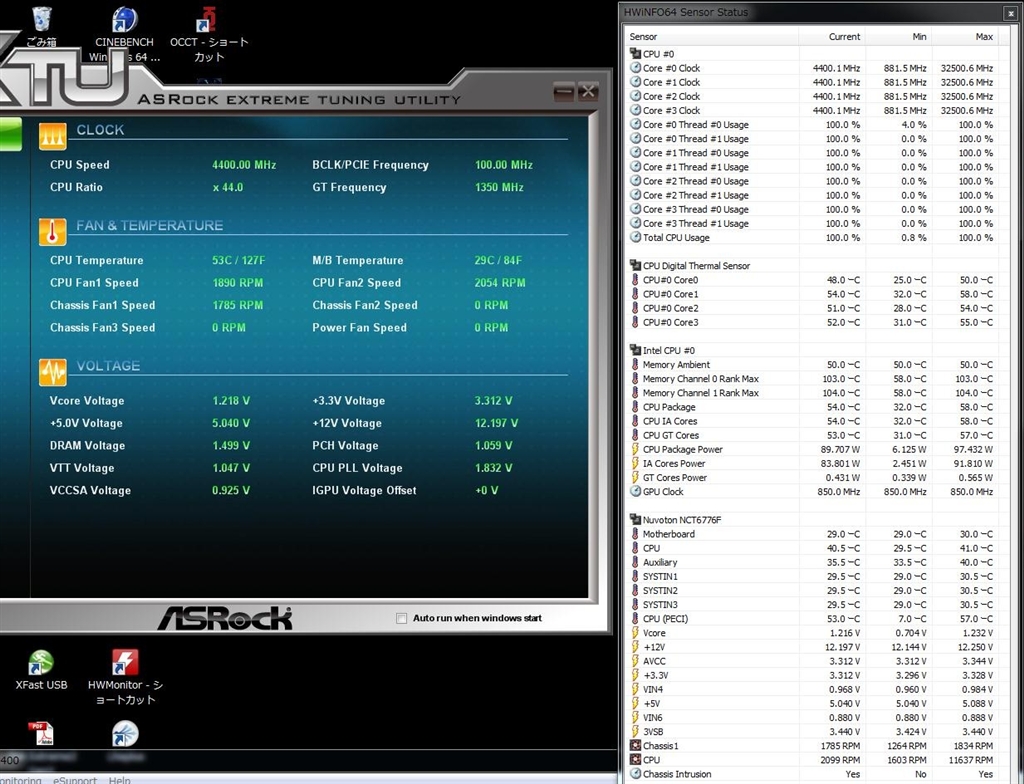Enable Auto run when windows start
Screen dimensions: 1024x784
coord(402,618)
